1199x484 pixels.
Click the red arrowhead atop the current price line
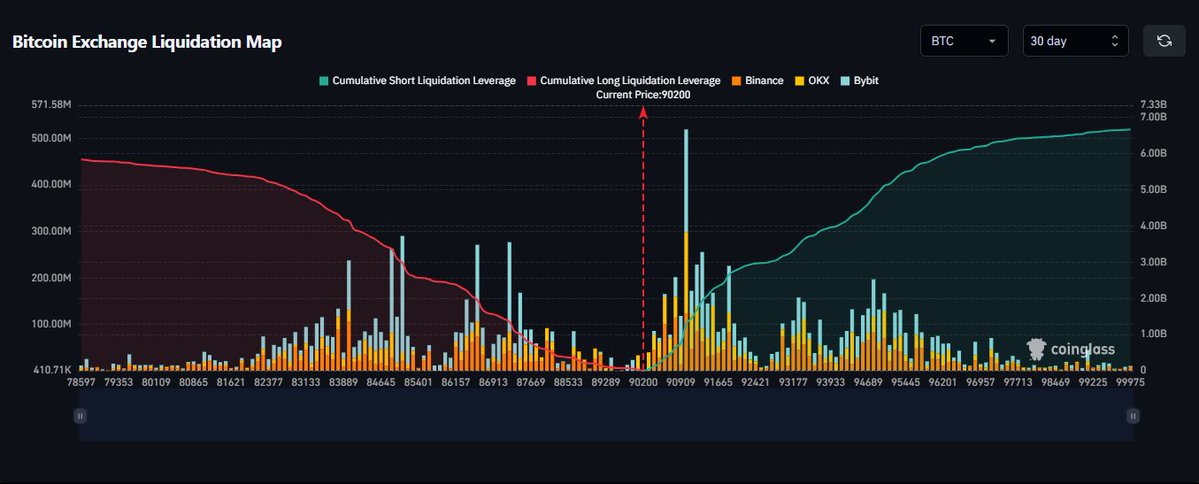tap(643, 112)
